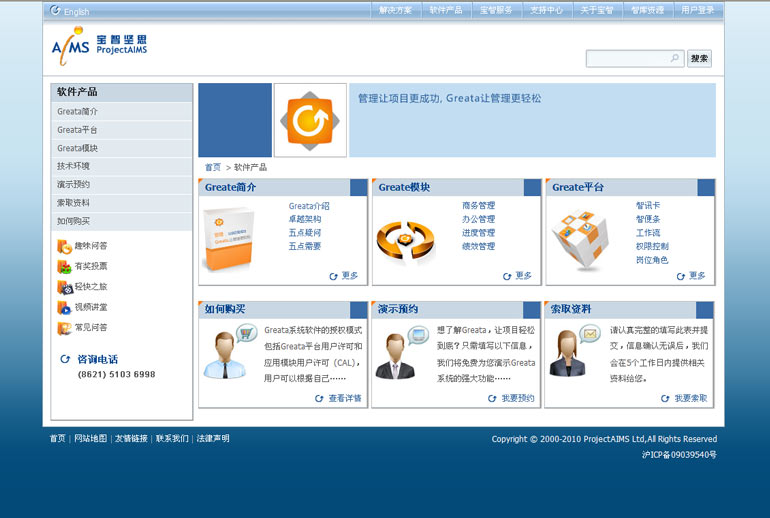Open the 五点需要 link

pyautogui.click(x=305, y=246)
